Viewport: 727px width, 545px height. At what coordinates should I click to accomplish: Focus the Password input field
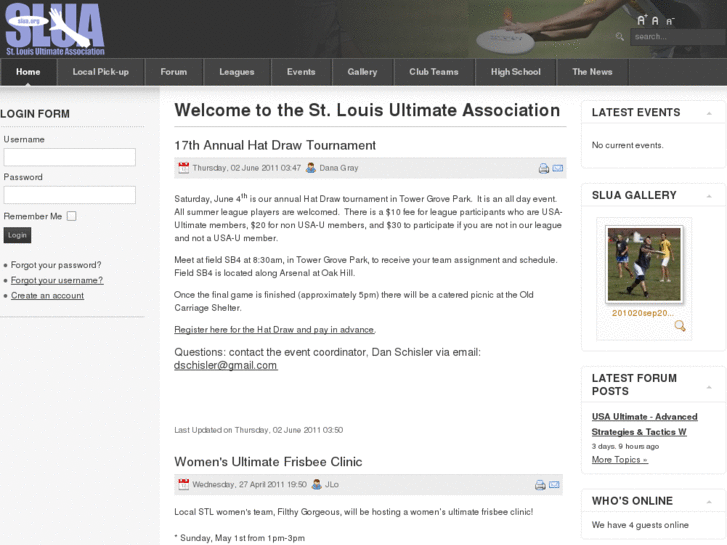(x=70, y=195)
